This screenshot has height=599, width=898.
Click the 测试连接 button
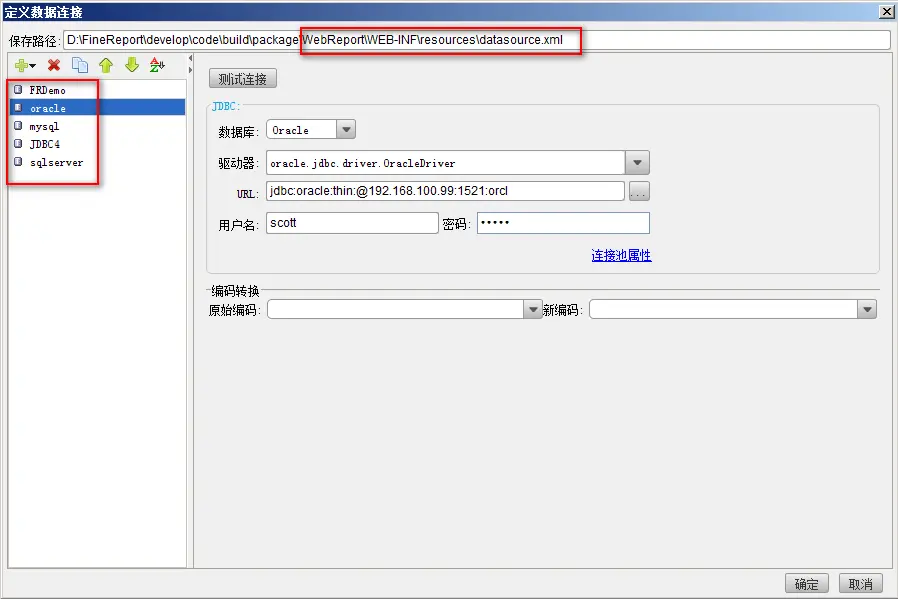(243, 79)
